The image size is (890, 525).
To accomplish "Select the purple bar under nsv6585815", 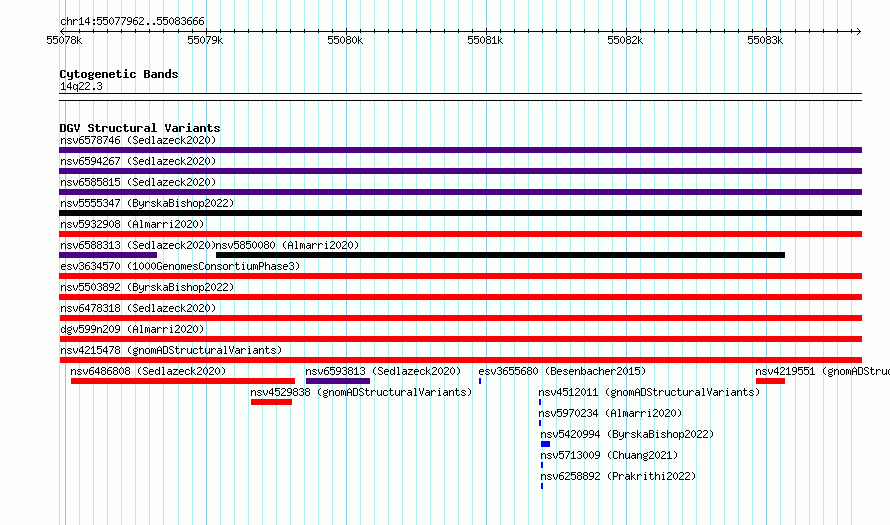I will coord(460,192).
